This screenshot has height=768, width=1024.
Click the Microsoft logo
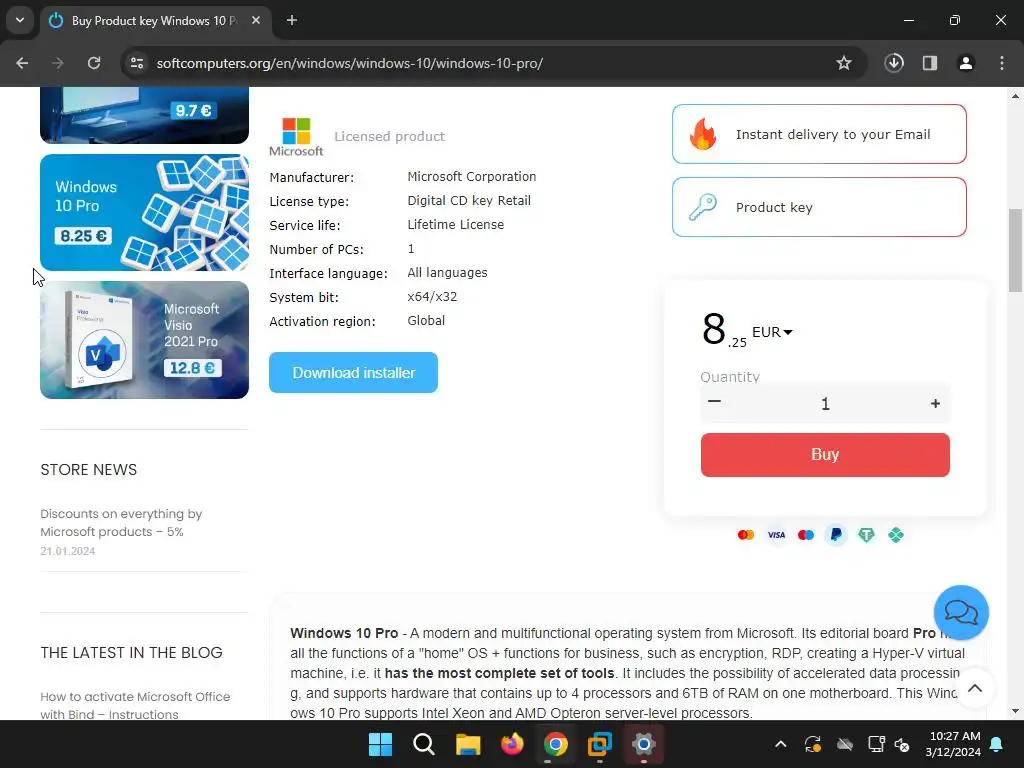click(296, 137)
